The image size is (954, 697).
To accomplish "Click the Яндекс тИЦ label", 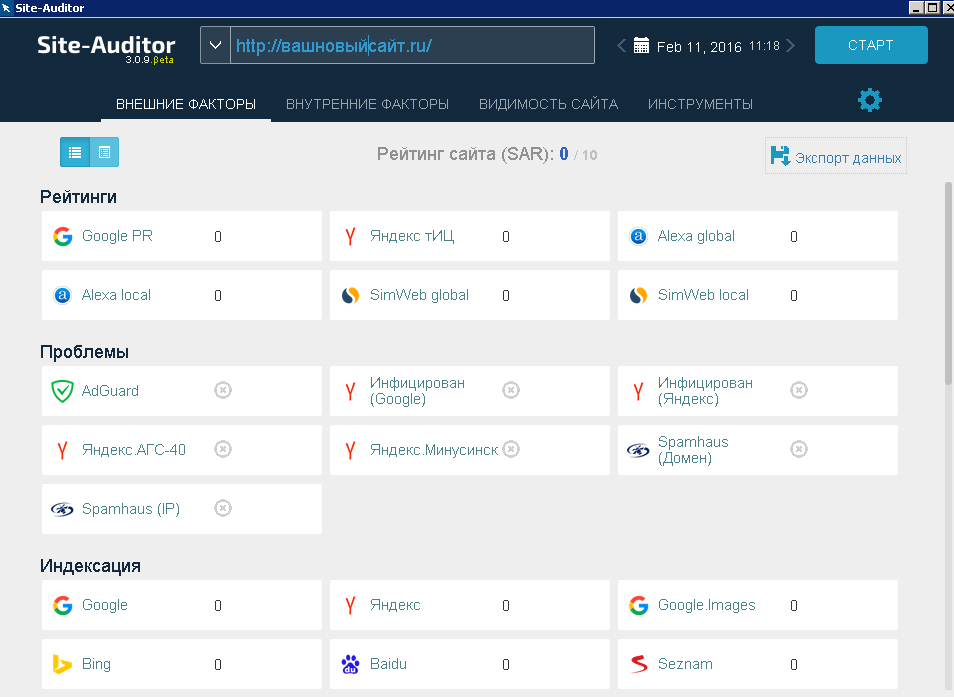I will coord(412,236).
